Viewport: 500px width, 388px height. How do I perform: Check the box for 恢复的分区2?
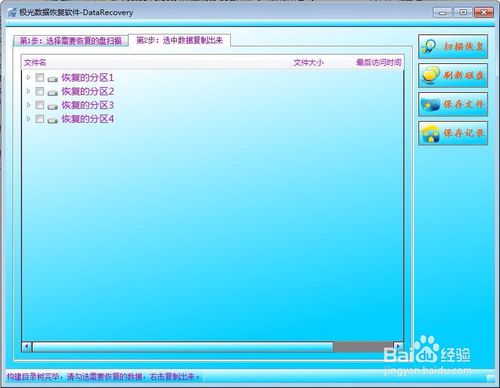click(x=40, y=91)
